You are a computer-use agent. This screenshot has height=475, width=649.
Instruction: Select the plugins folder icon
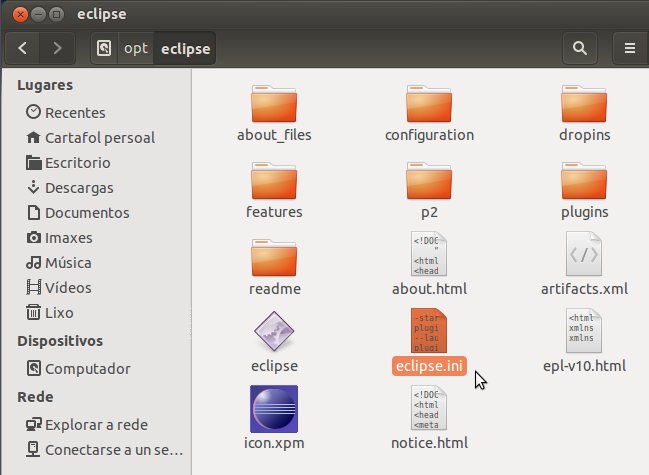(584, 181)
